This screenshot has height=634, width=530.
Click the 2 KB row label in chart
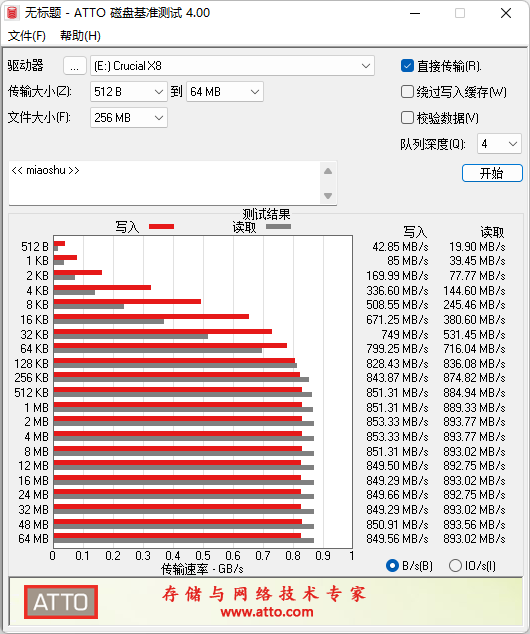point(37,276)
